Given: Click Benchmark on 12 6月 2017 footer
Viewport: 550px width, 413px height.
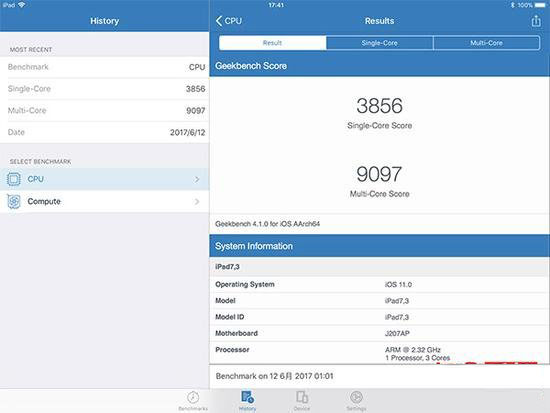Looking at the screenshot, I should click(x=274, y=376).
